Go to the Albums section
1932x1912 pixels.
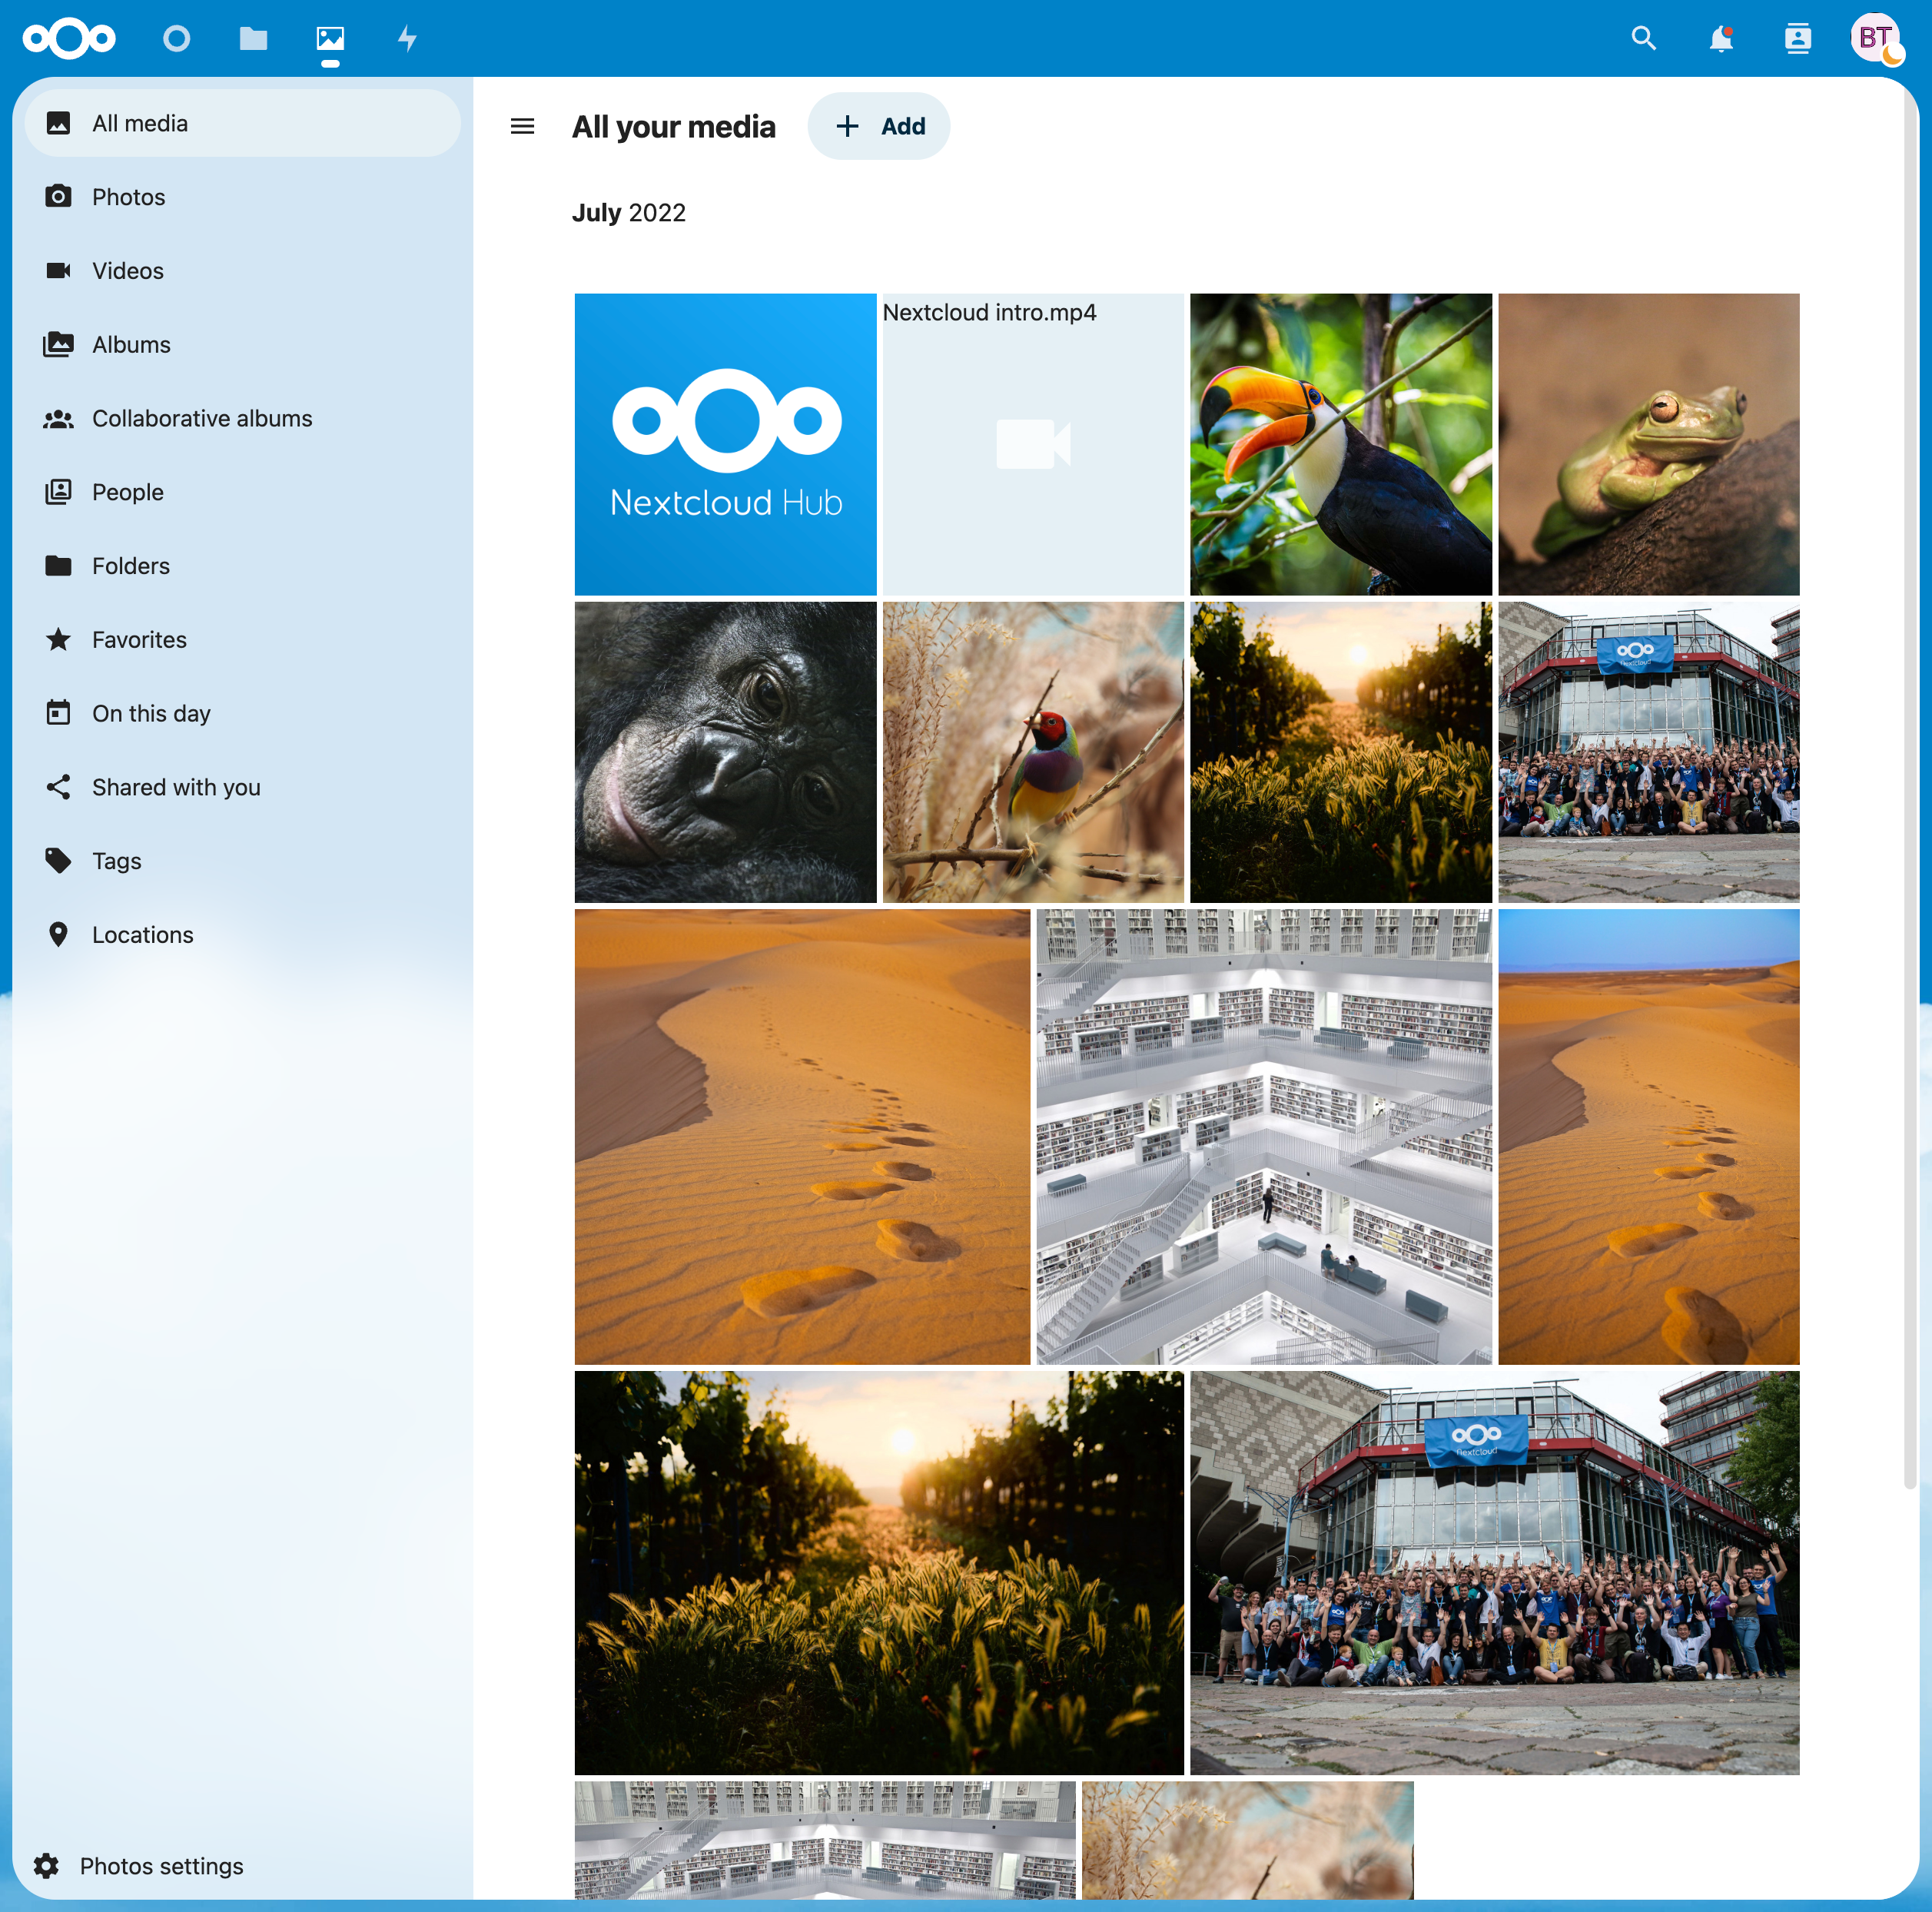click(131, 345)
